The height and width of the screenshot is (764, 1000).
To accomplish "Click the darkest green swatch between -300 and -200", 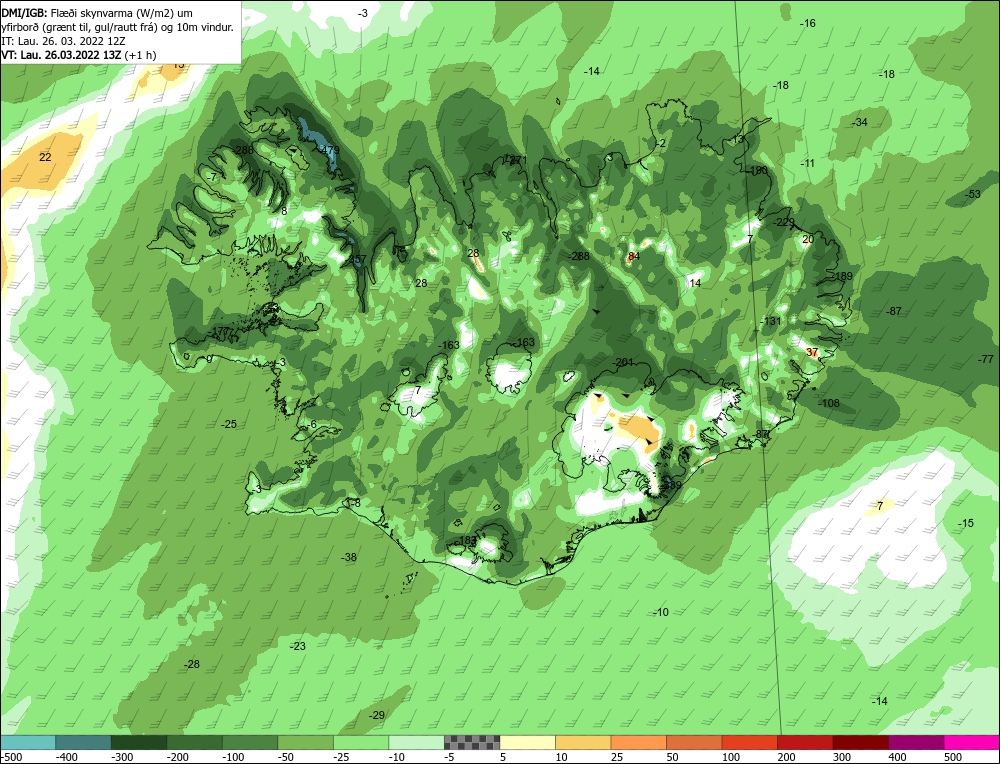I will click(139, 742).
